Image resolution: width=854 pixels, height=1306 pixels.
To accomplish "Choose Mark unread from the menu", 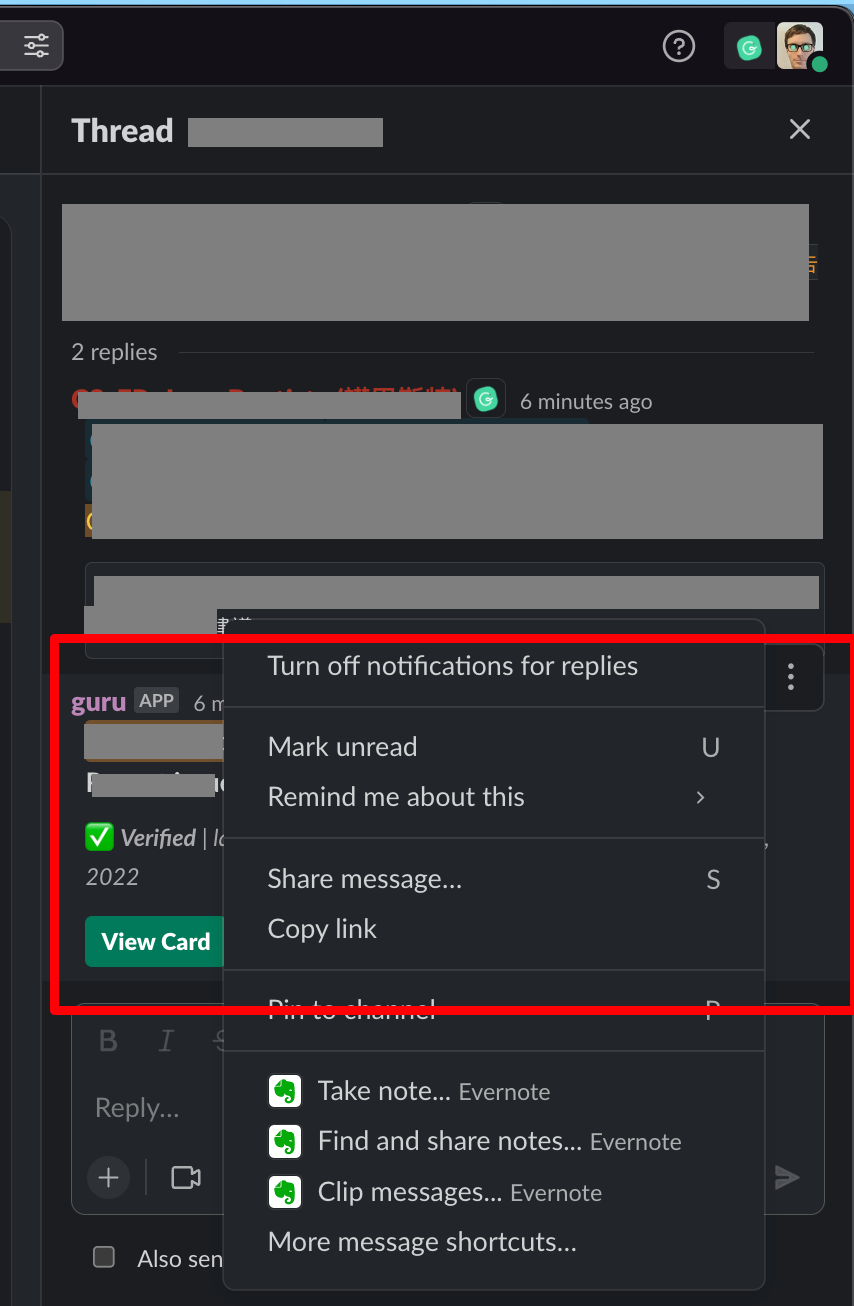I will [x=493, y=747].
